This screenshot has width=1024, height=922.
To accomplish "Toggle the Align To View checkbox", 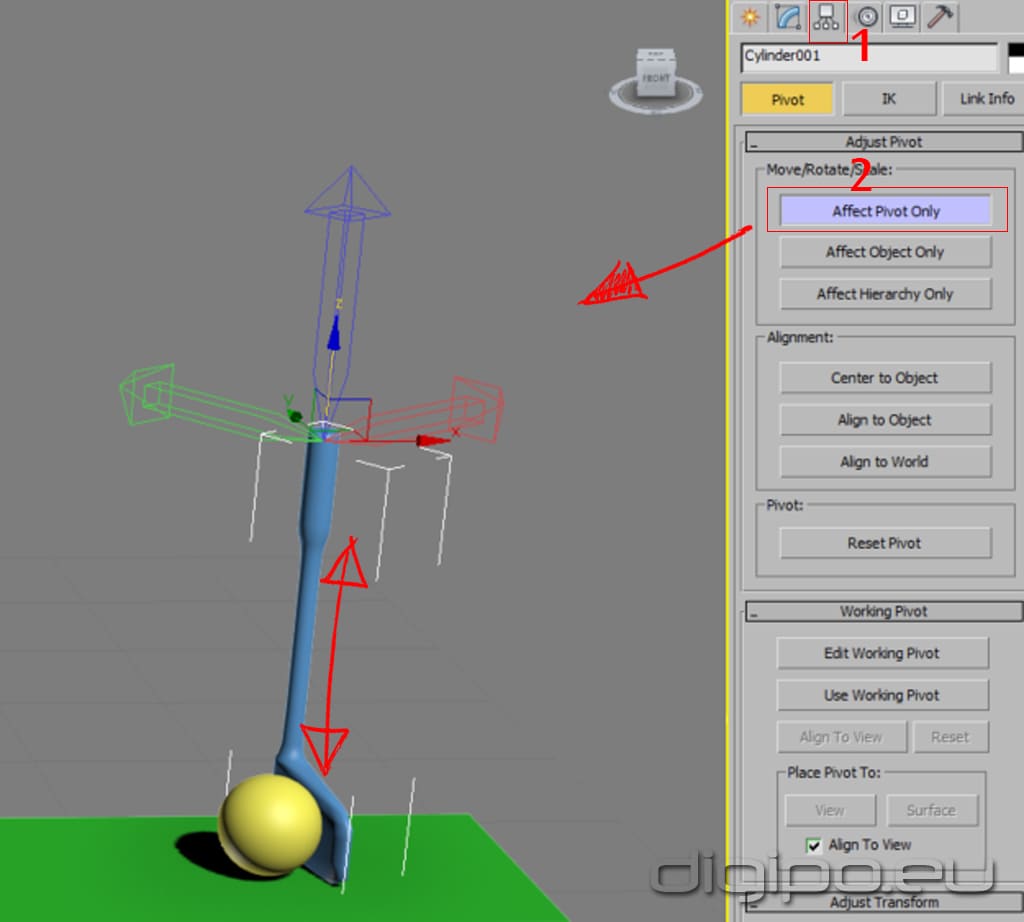I will [x=814, y=845].
